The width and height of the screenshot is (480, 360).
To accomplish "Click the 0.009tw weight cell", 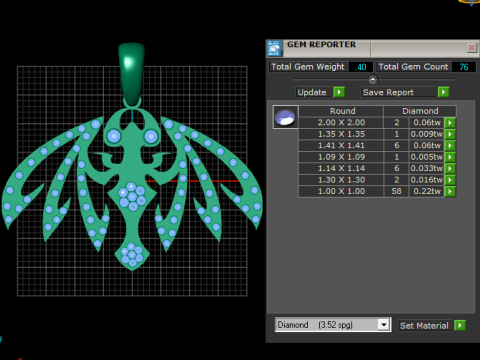I will coord(427,134).
